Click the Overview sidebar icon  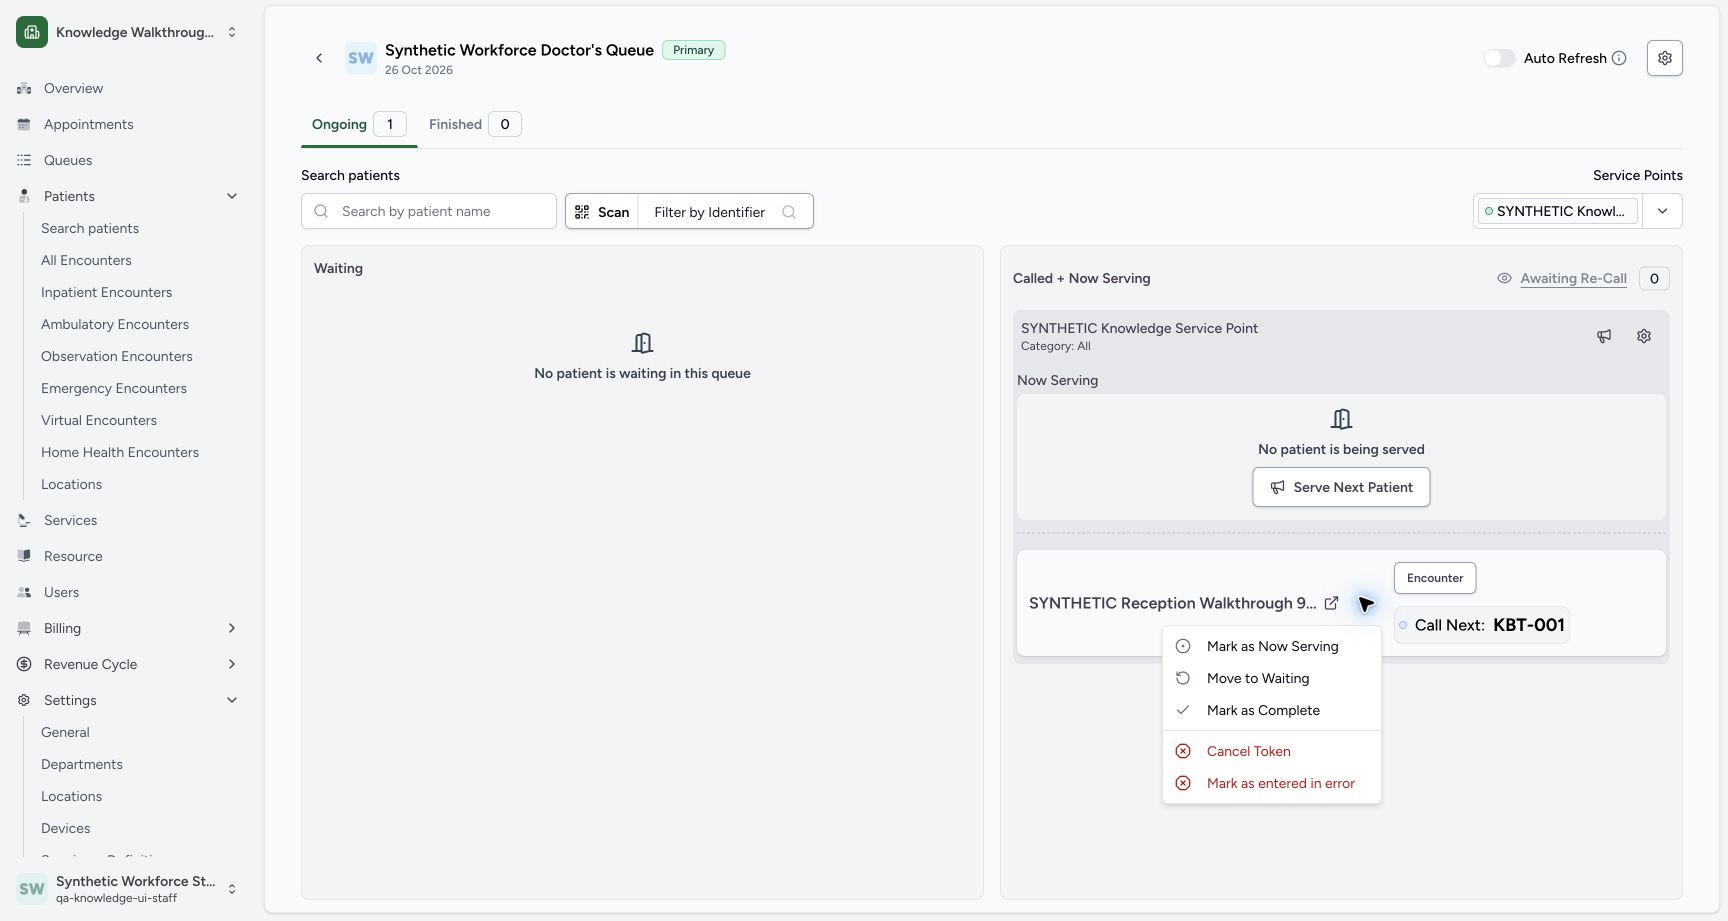click(24, 88)
